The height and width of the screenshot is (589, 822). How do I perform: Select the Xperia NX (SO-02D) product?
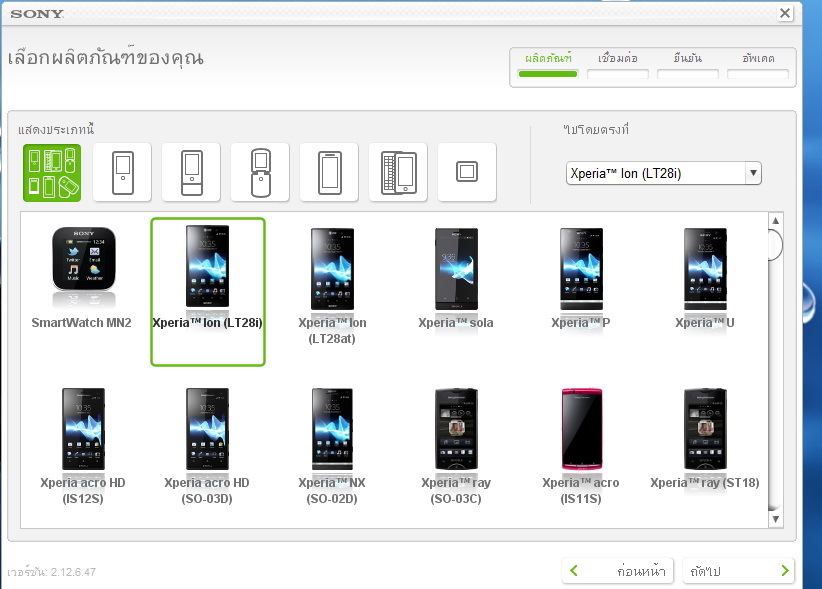click(x=332, y=446)
